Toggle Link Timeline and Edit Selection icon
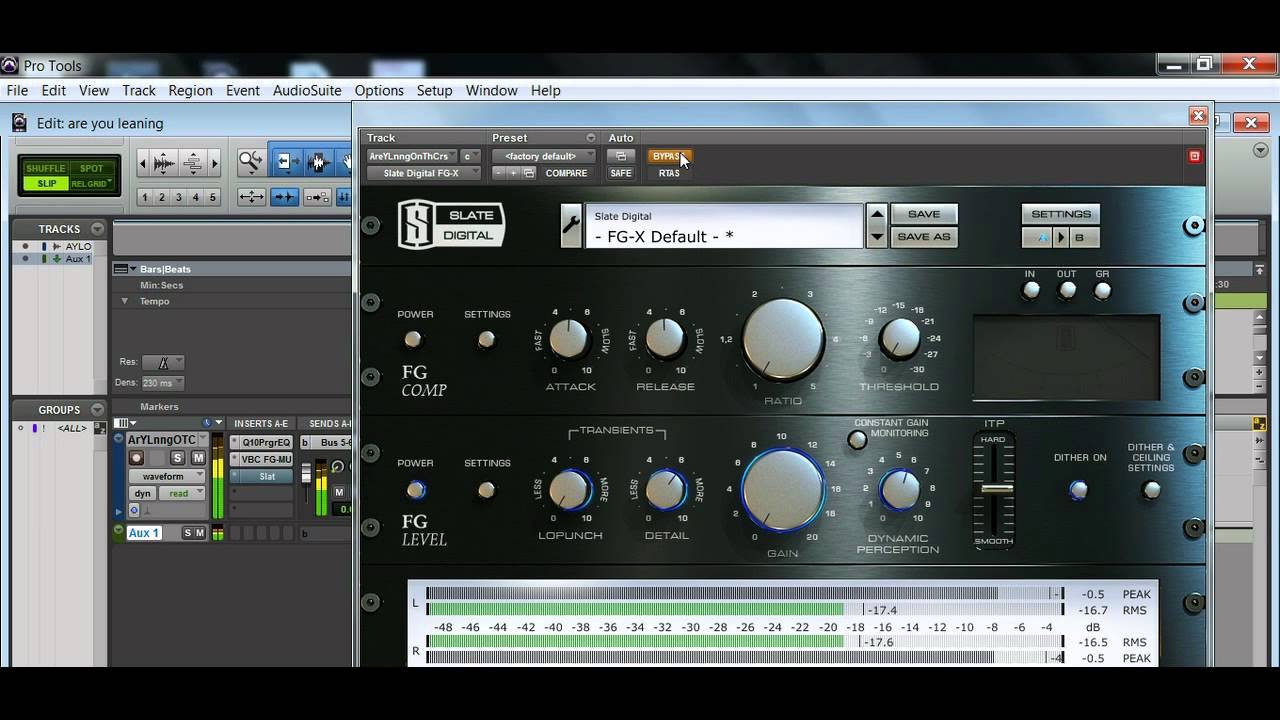 [x=317, y=197]
